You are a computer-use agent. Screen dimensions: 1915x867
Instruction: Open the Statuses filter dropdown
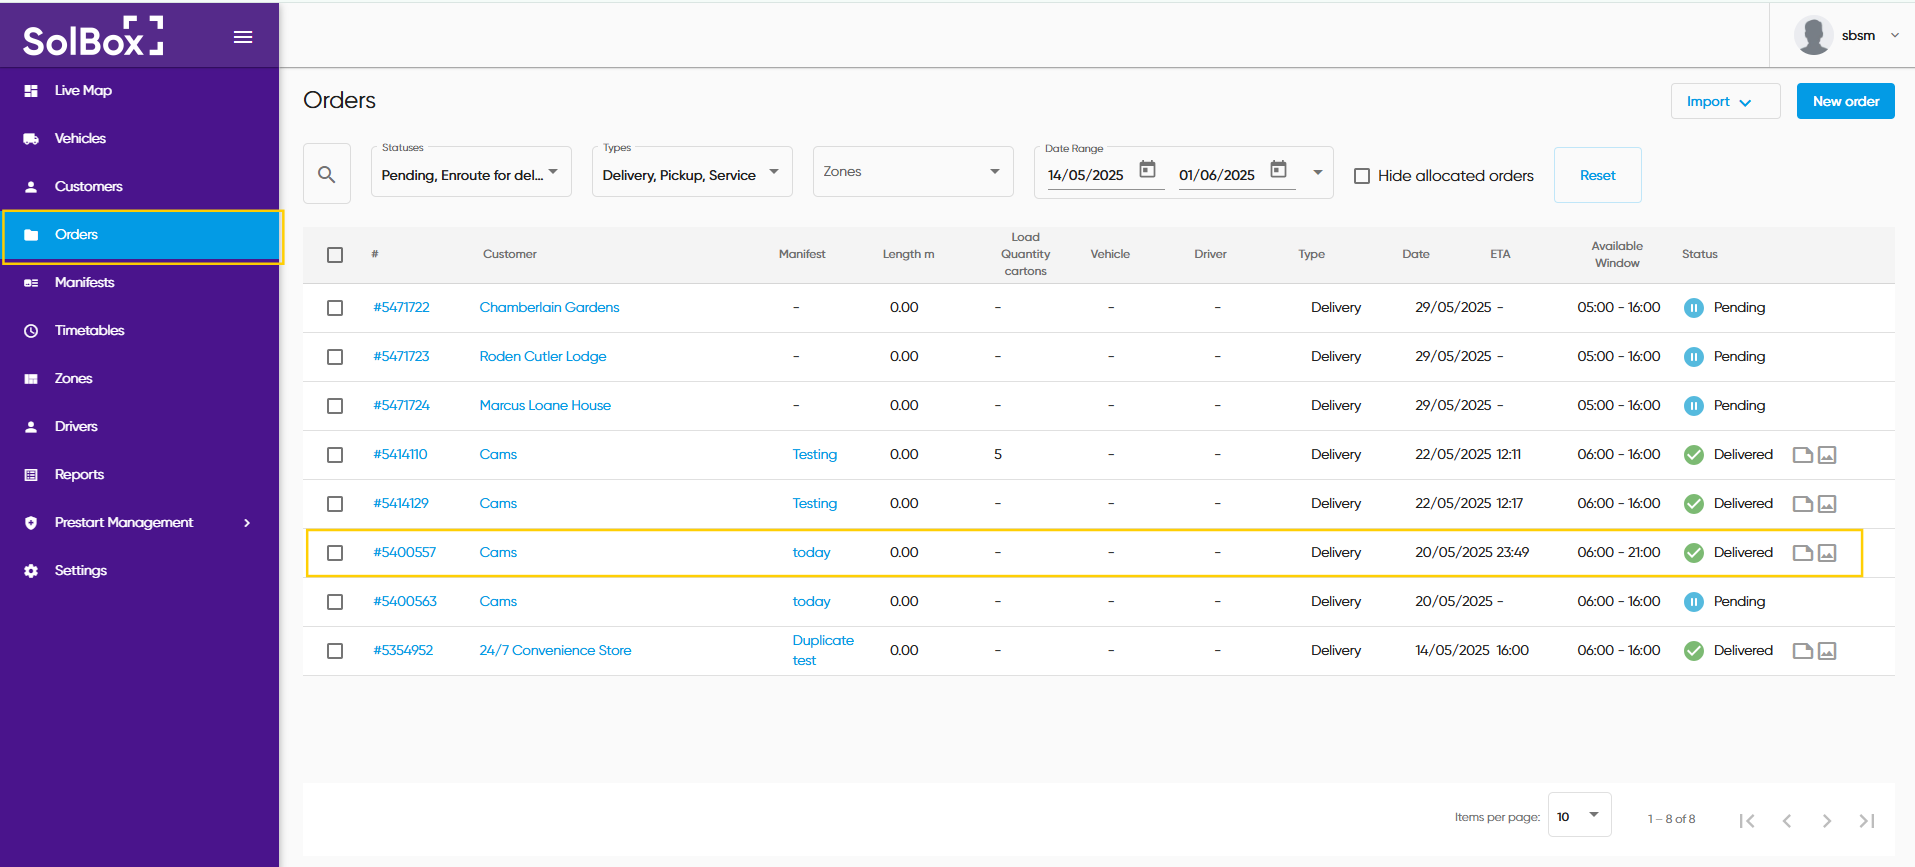coord(471,172)
